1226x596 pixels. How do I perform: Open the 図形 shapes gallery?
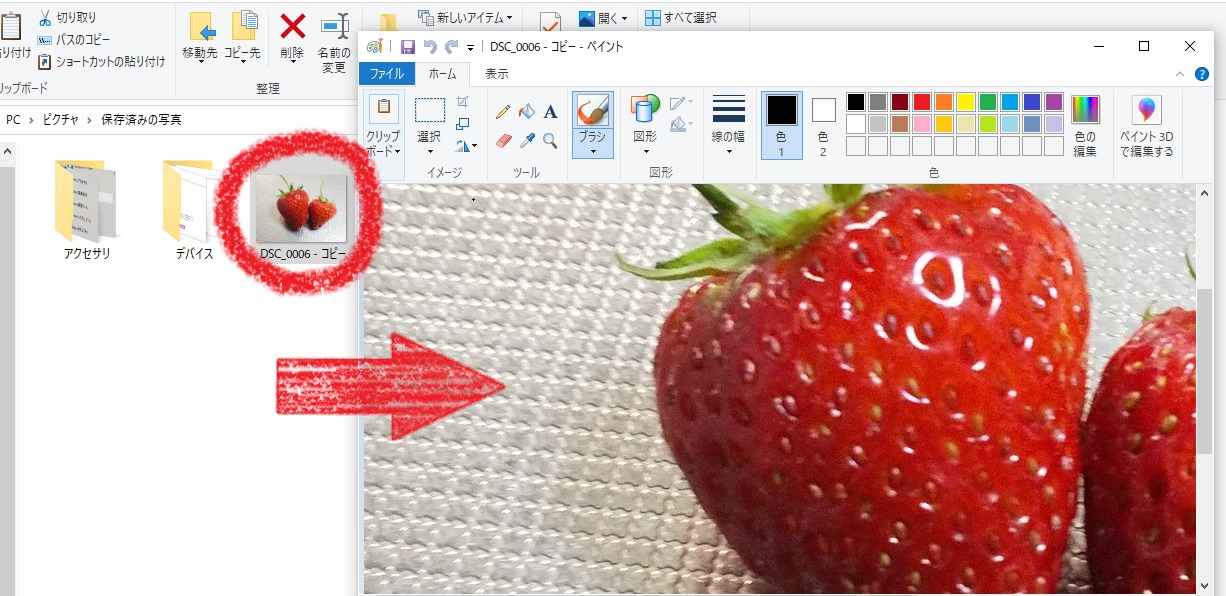(x=645, y=125)
